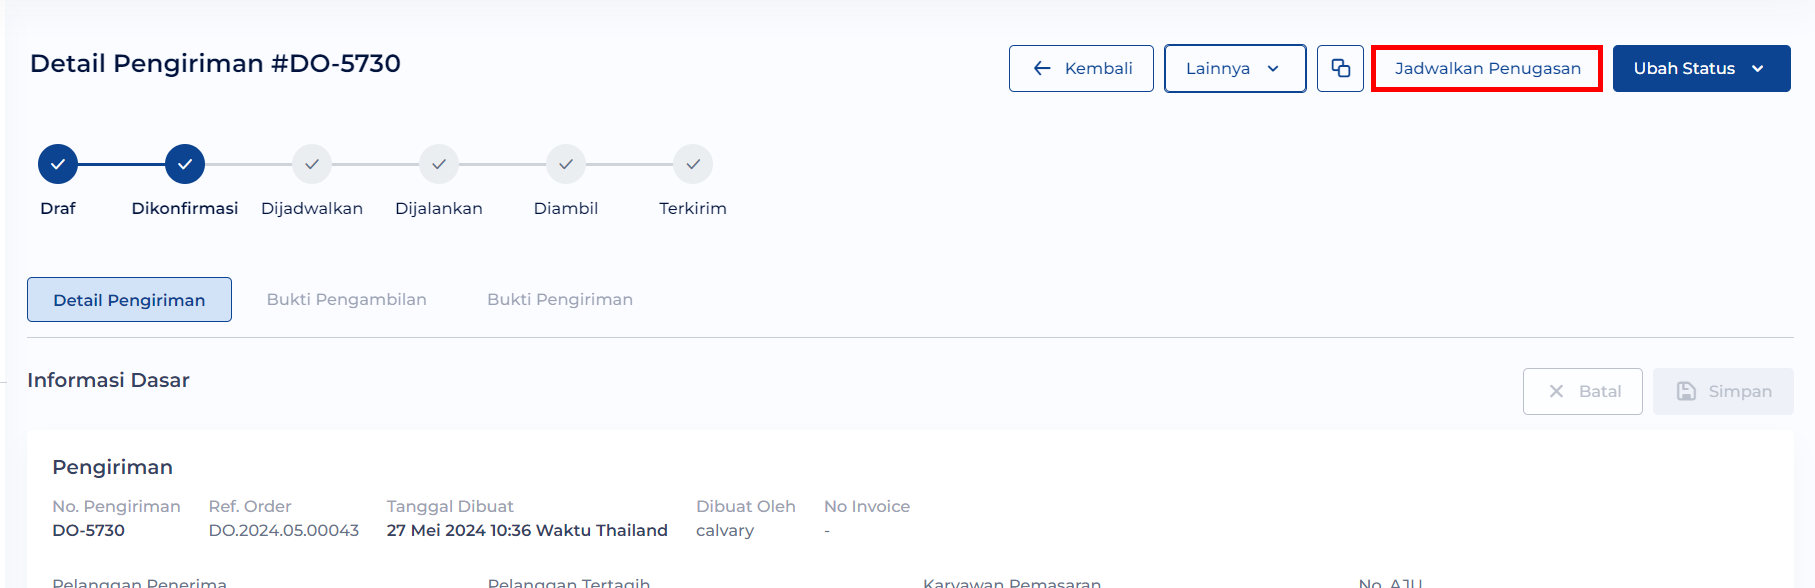Click the Dijadwalkan step circle

[x=312, y=164]
